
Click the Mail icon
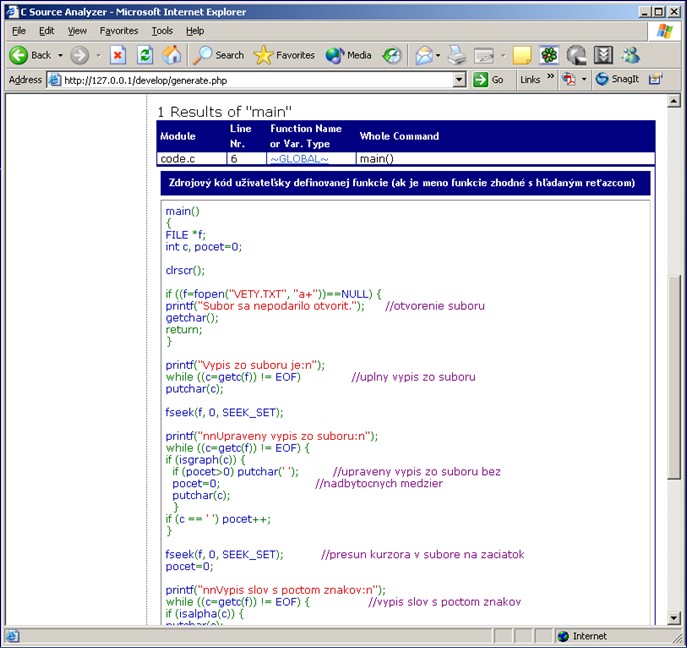point(423,55)
